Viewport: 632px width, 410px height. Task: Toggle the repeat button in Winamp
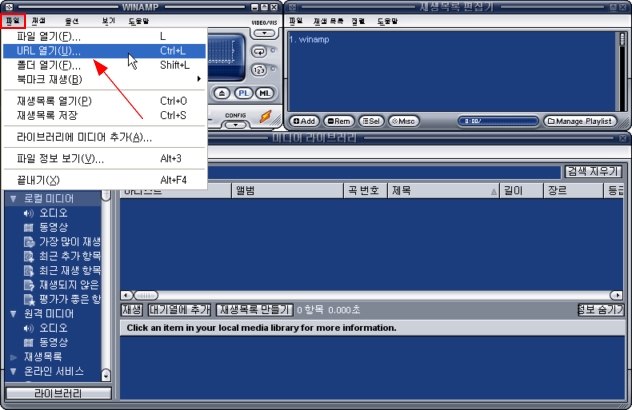(x=259, y=52)
